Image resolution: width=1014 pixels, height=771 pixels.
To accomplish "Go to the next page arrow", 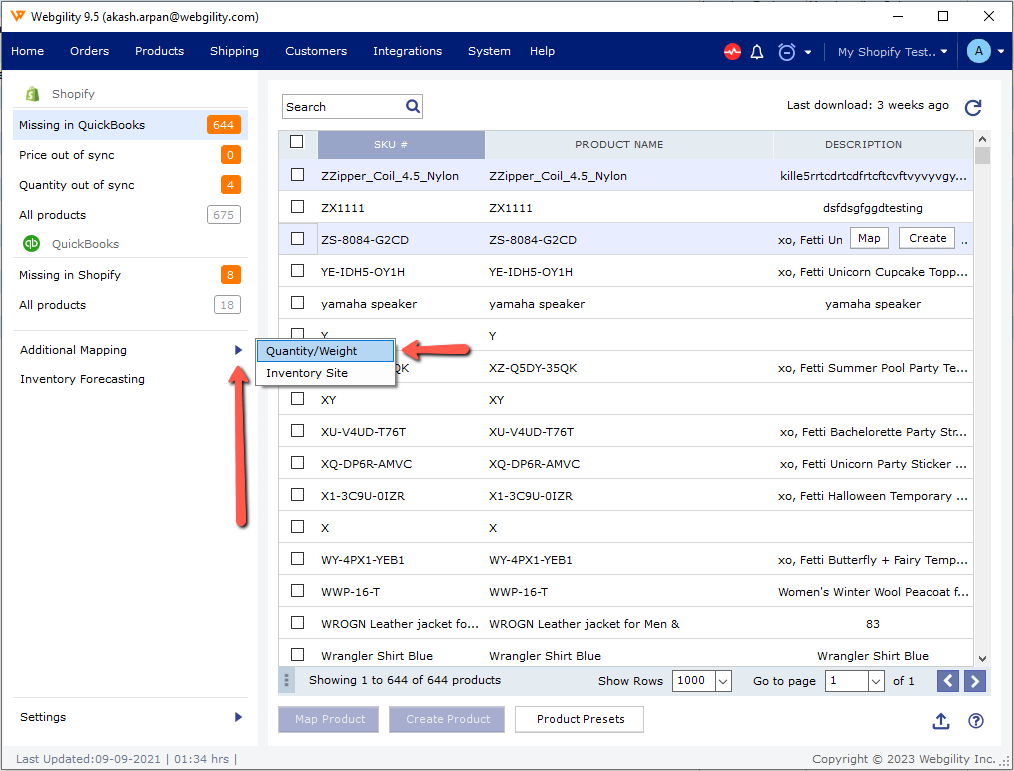I will (x=975, y=680).
